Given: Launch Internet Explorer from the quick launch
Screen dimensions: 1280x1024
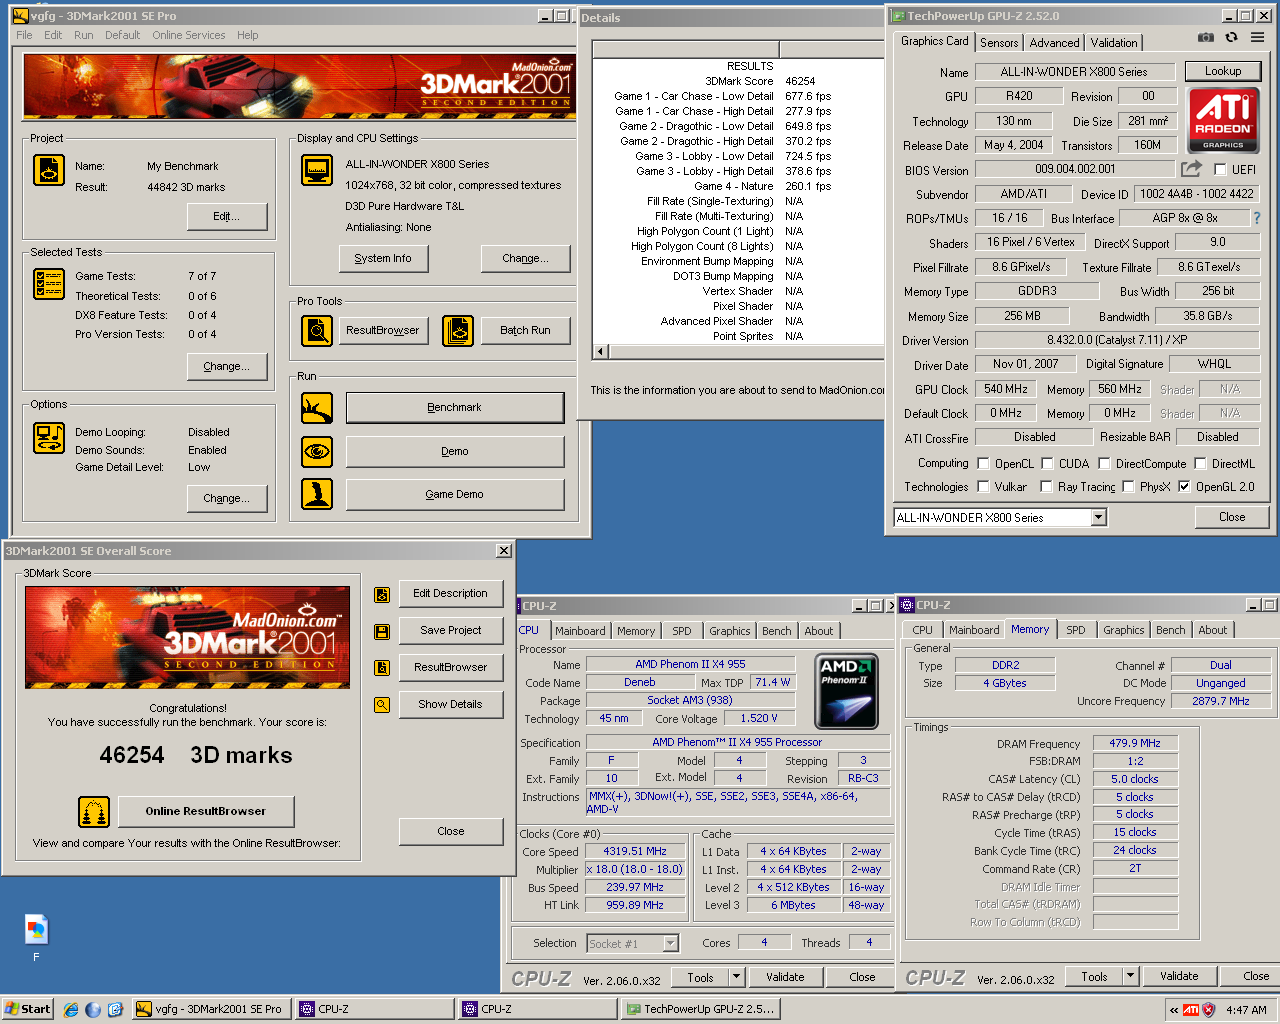Looking at the screenshot, I should (71, 1010).
